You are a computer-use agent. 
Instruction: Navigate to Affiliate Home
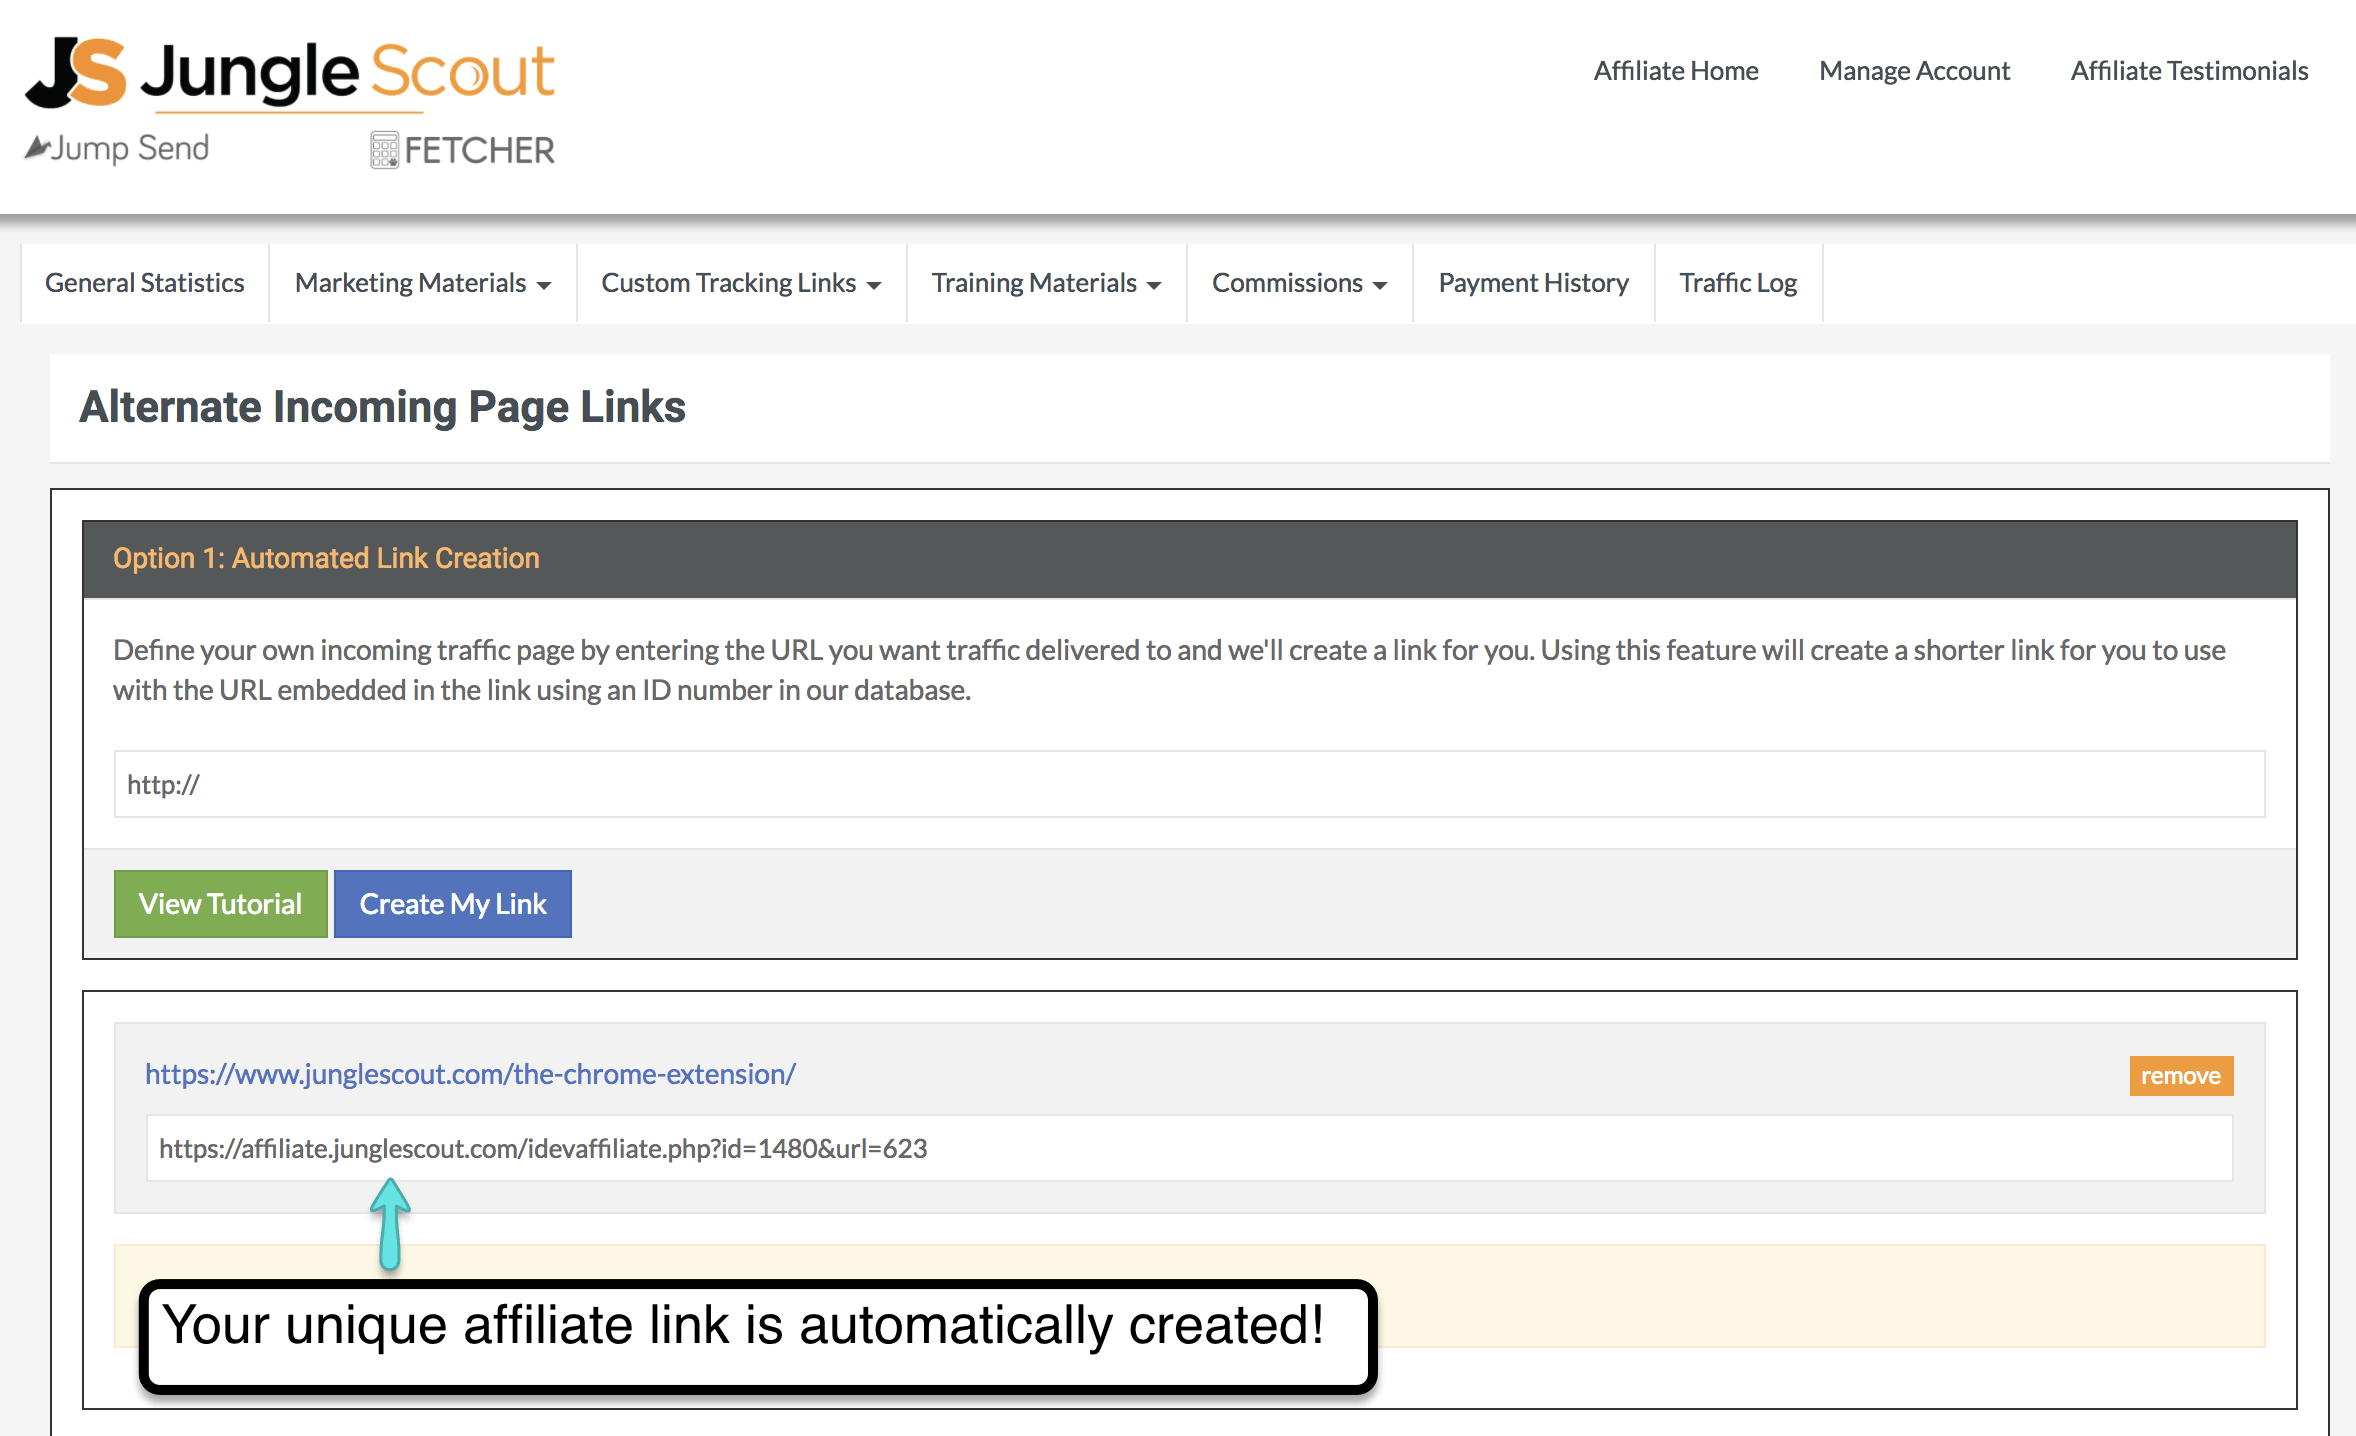(1675, 71)
